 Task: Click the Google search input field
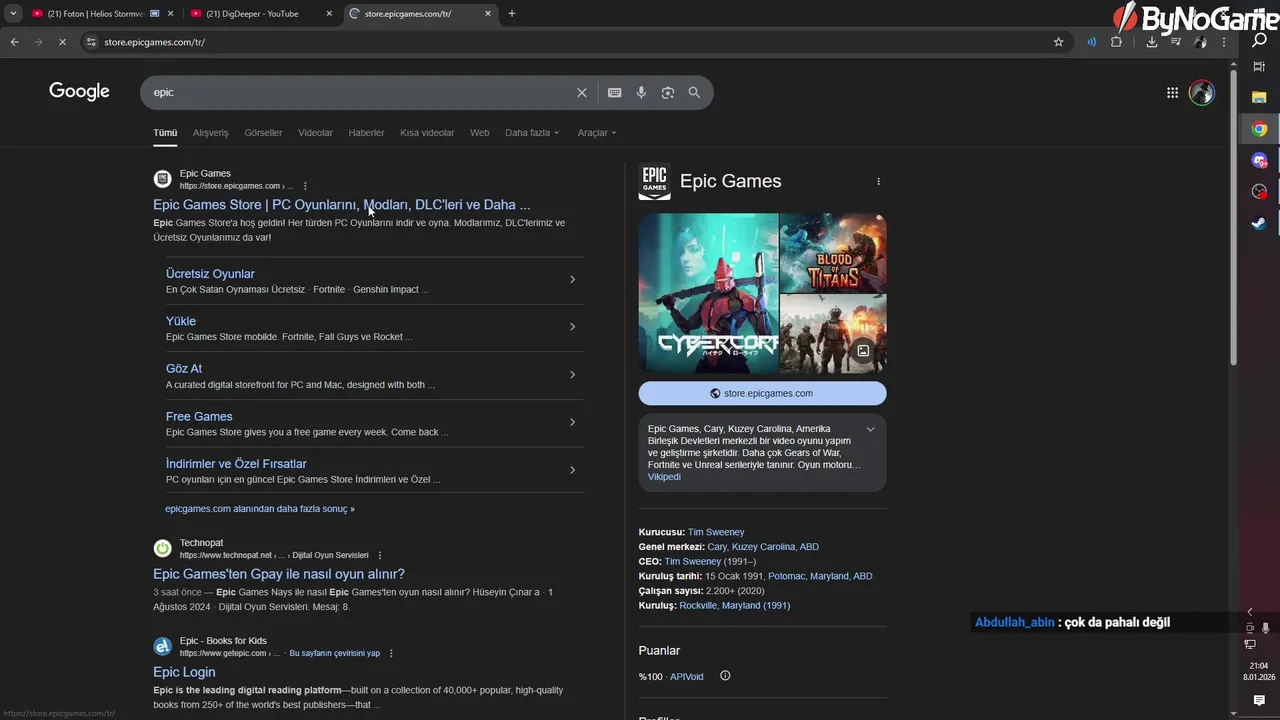click(360, 92)
